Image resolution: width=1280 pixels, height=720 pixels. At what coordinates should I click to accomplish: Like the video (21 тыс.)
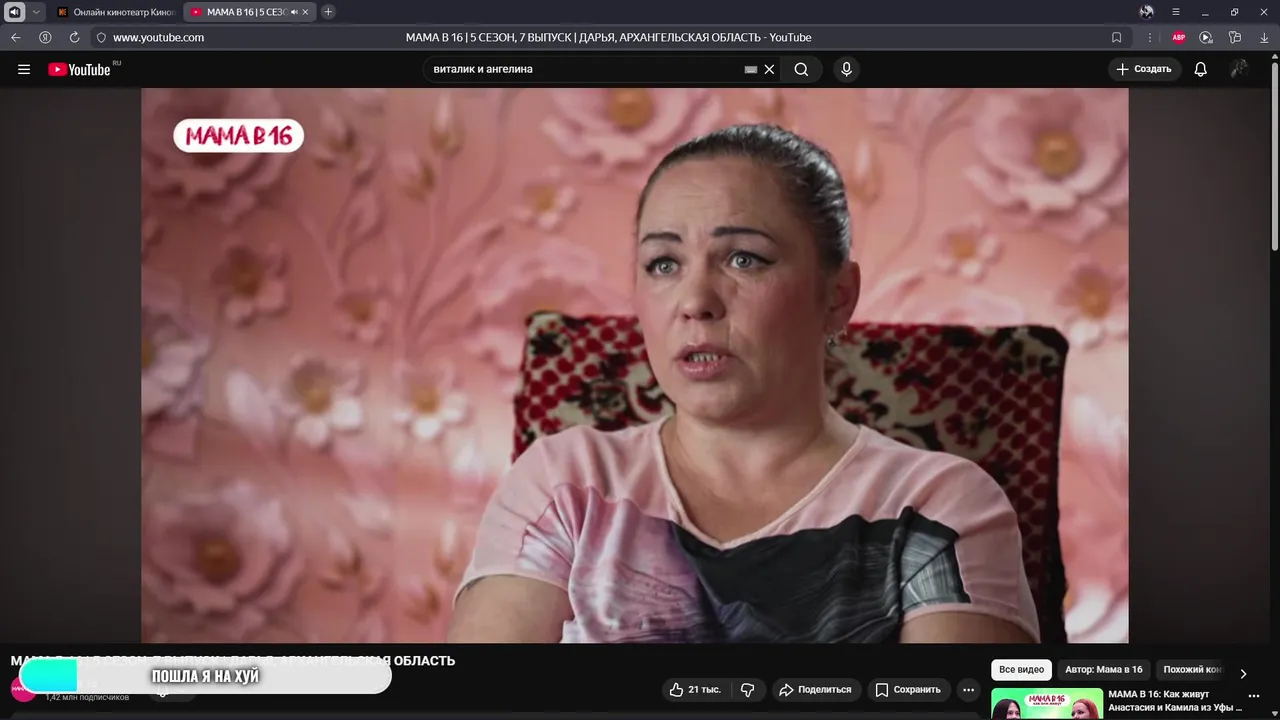(x=695, y=689)
